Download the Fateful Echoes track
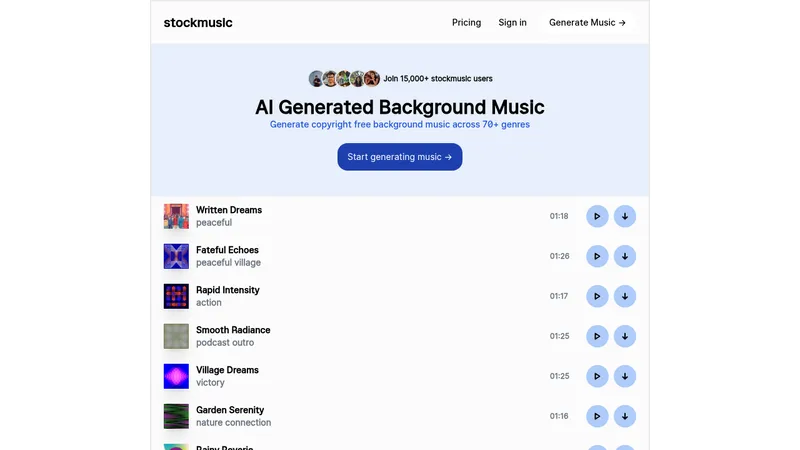 (624, 256)
